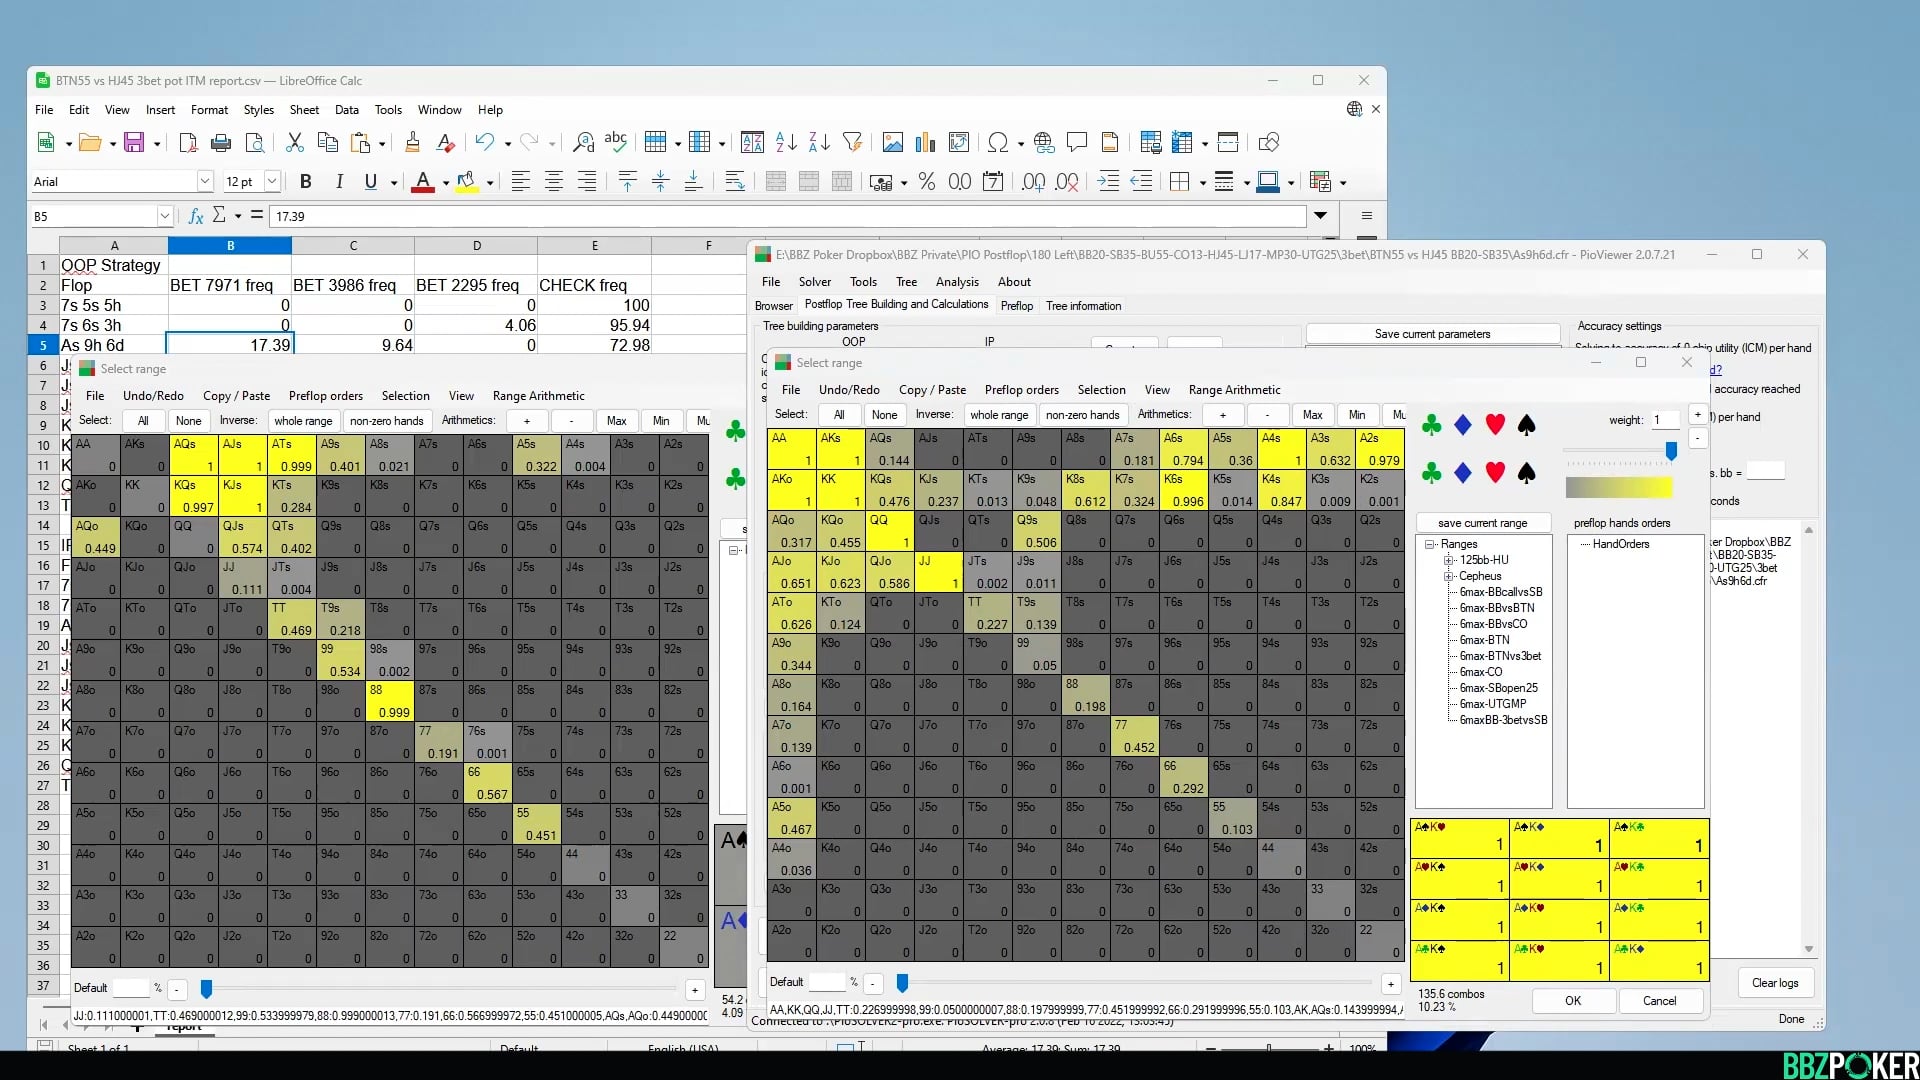Toggle the top-row black spade suit filter
Viewport: 1920px width, 1080px height.
point(1526,425)
